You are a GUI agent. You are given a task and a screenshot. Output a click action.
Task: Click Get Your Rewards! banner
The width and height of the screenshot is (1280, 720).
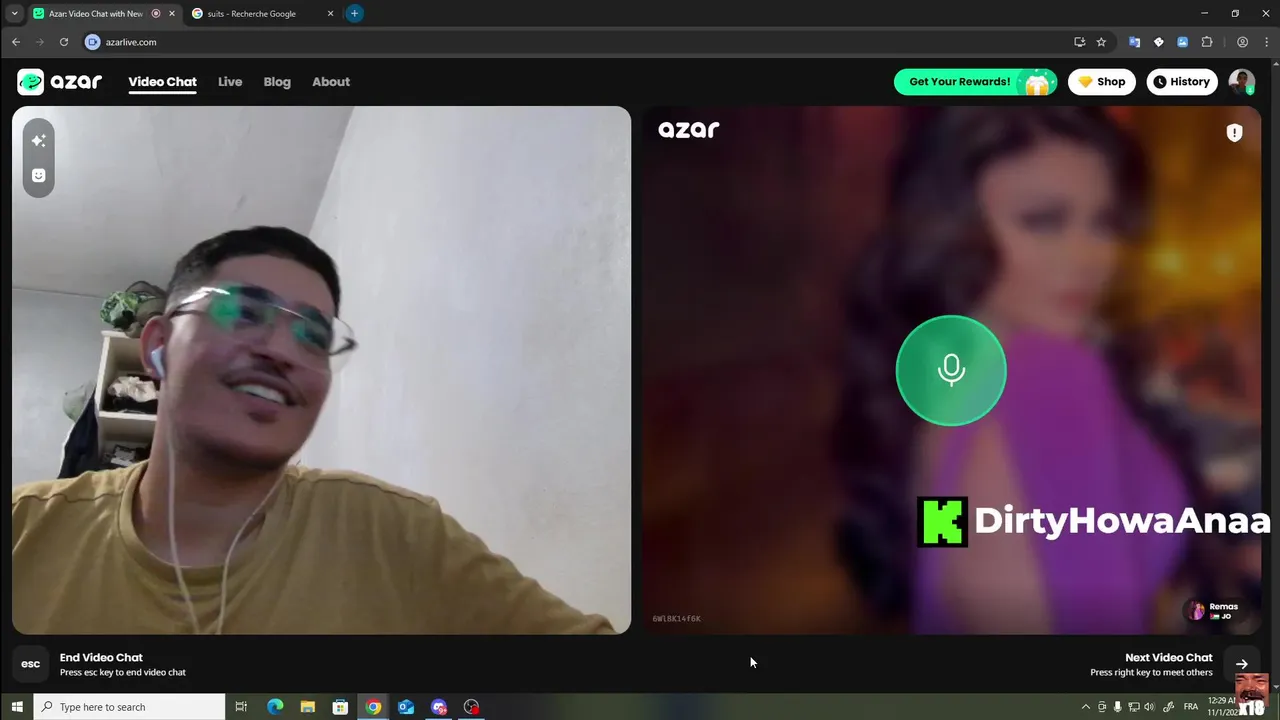click(975, 82)
